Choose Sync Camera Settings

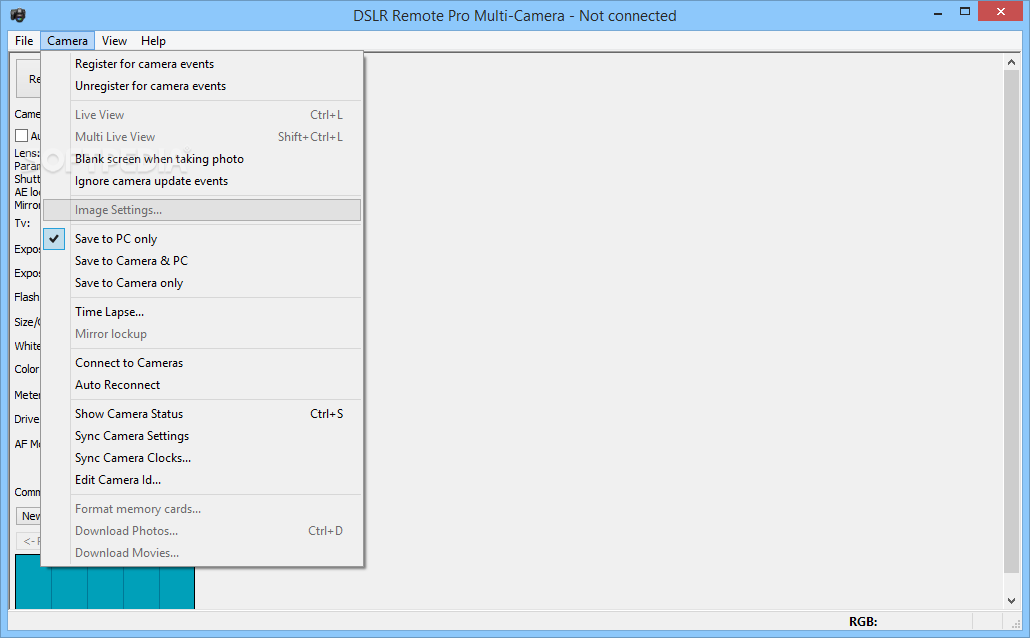coord(202,436)
